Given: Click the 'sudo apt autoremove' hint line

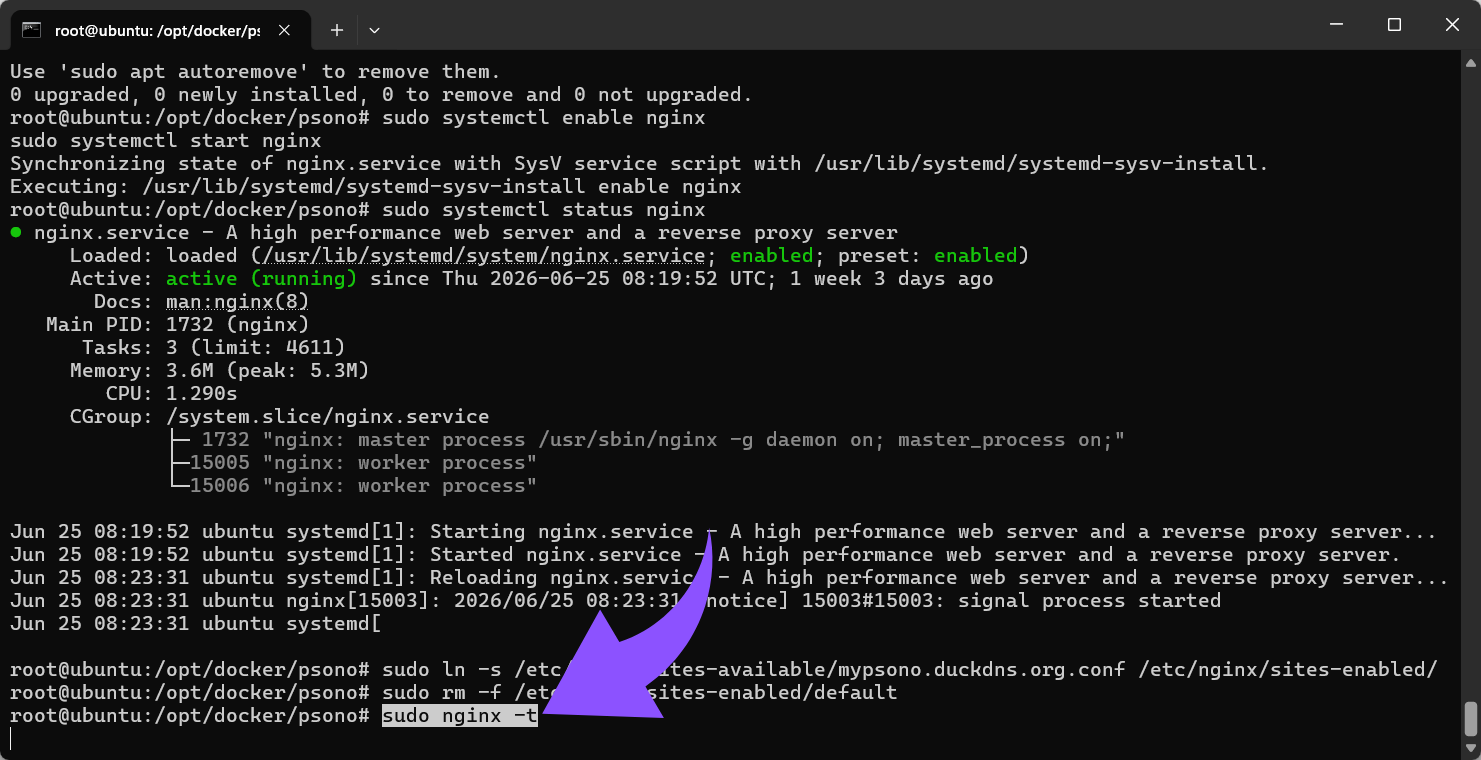Looking at the screenshot, I should [x=255, y=72].
